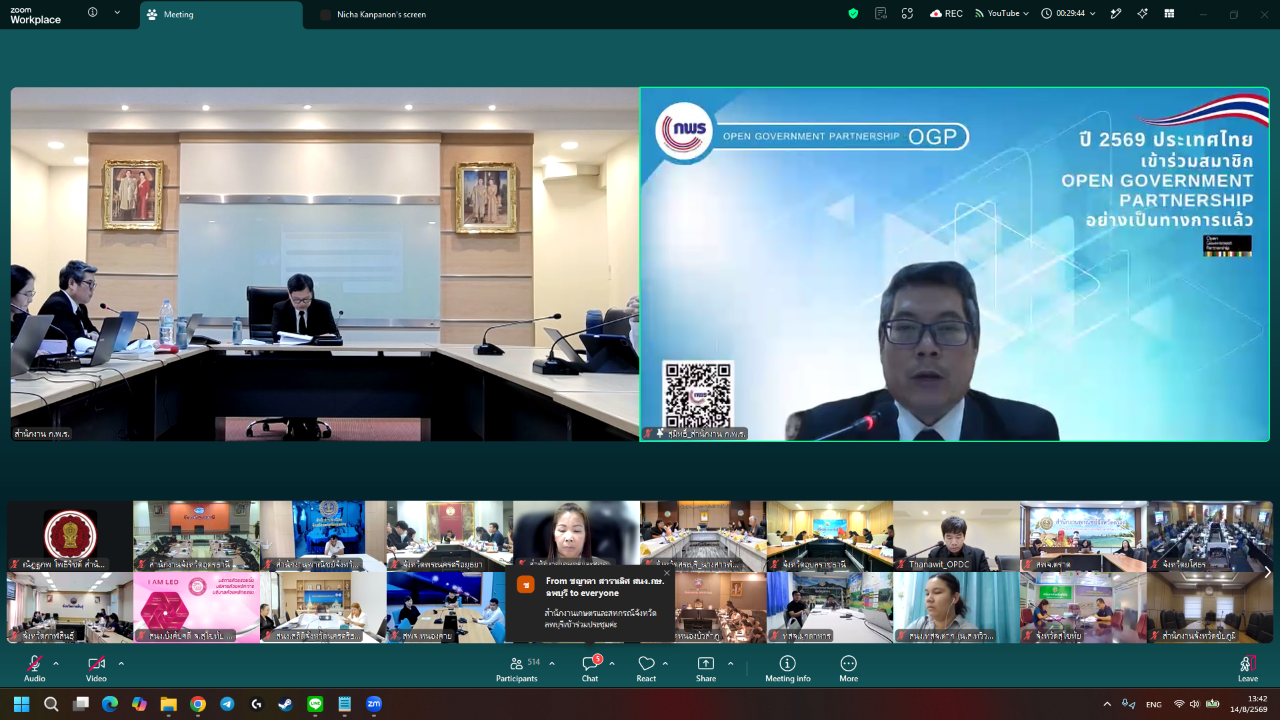Screen dimensions: 1280x720
Task: Select the Thanawit_OPDC participant thumbnail
Action: 956,536
